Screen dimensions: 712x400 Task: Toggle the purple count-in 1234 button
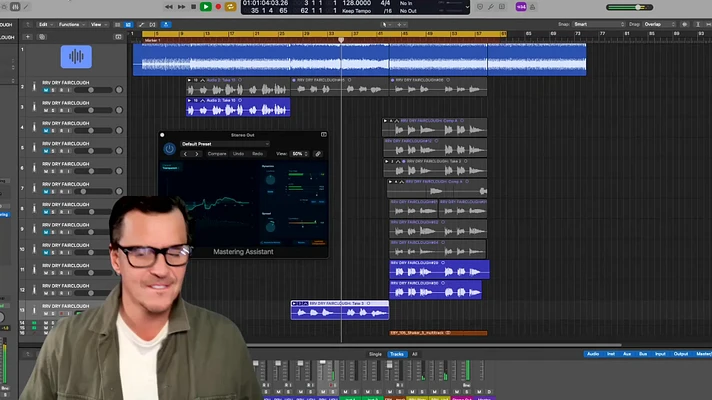[x=521, y=7]
